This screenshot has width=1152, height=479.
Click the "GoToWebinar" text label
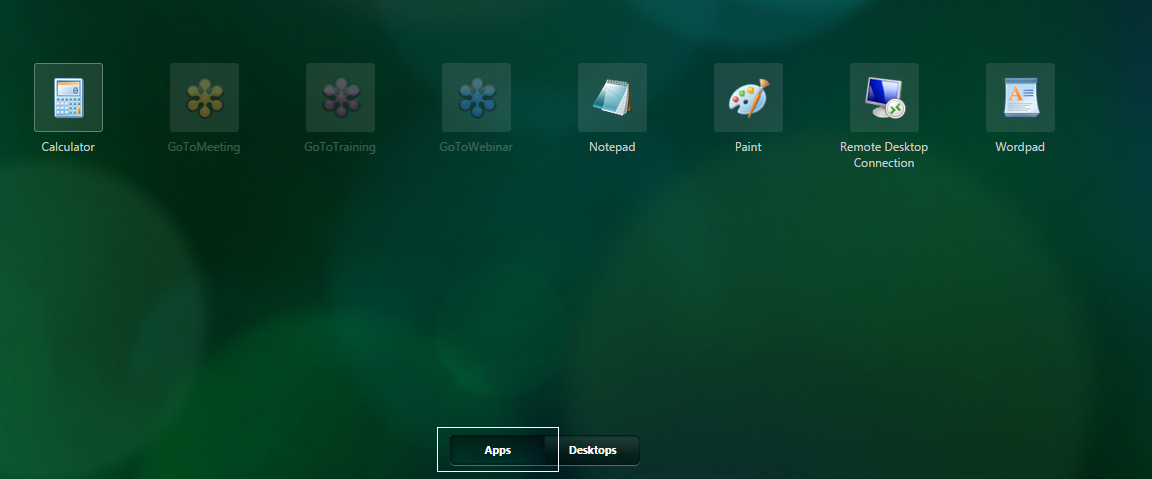(476, 147)
